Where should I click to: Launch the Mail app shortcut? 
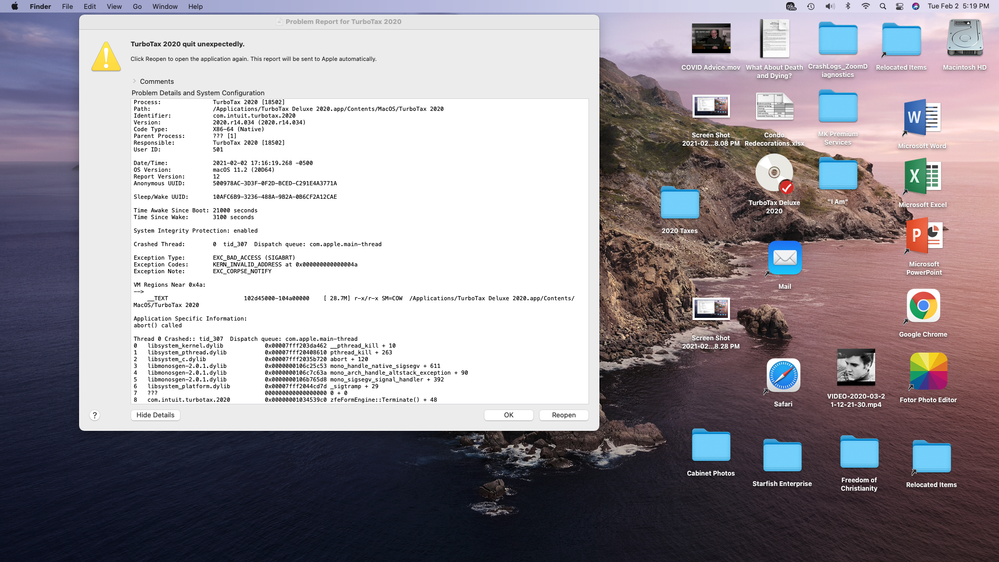(x=784, y=258)
